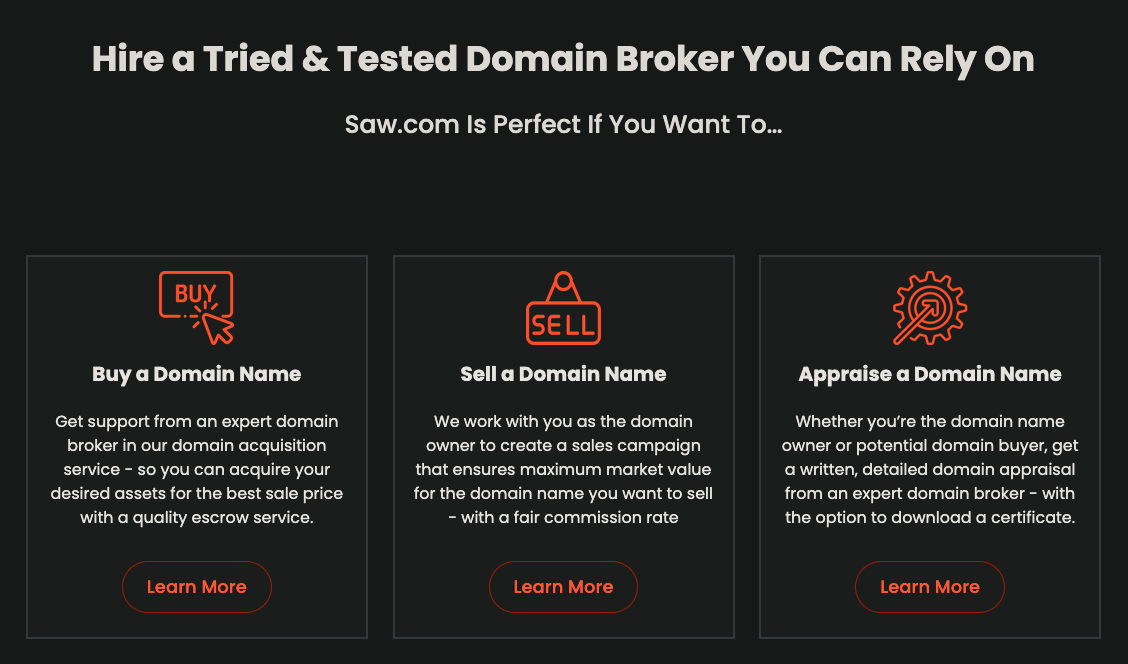Open Learn More under Buy a Domain Name
The image size is (1128, 664).
(x=196, y=587)
